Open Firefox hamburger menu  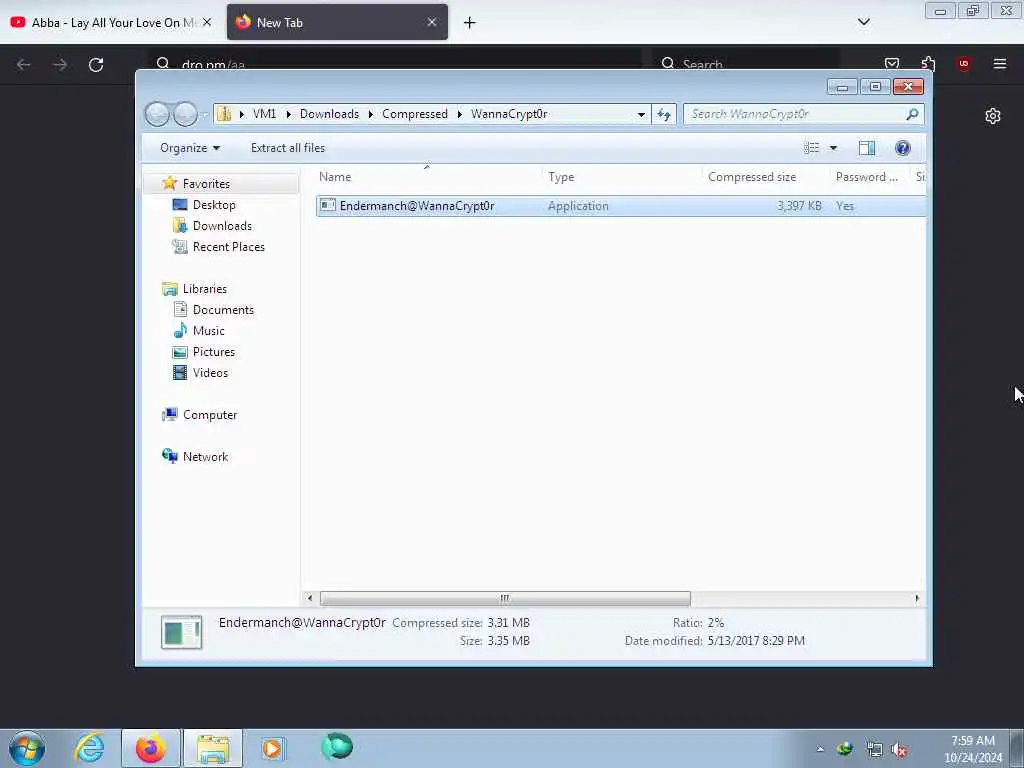click(1000, 64)
